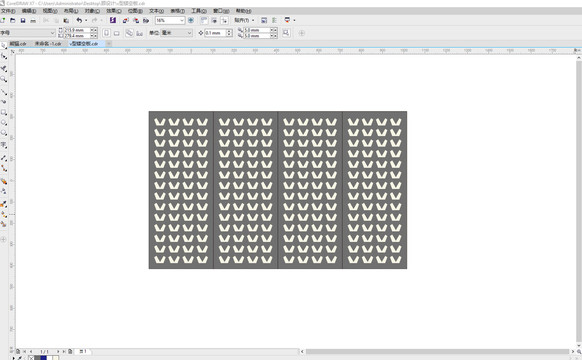Click the Save icon

pyautogui.click(x=23, y=20)
